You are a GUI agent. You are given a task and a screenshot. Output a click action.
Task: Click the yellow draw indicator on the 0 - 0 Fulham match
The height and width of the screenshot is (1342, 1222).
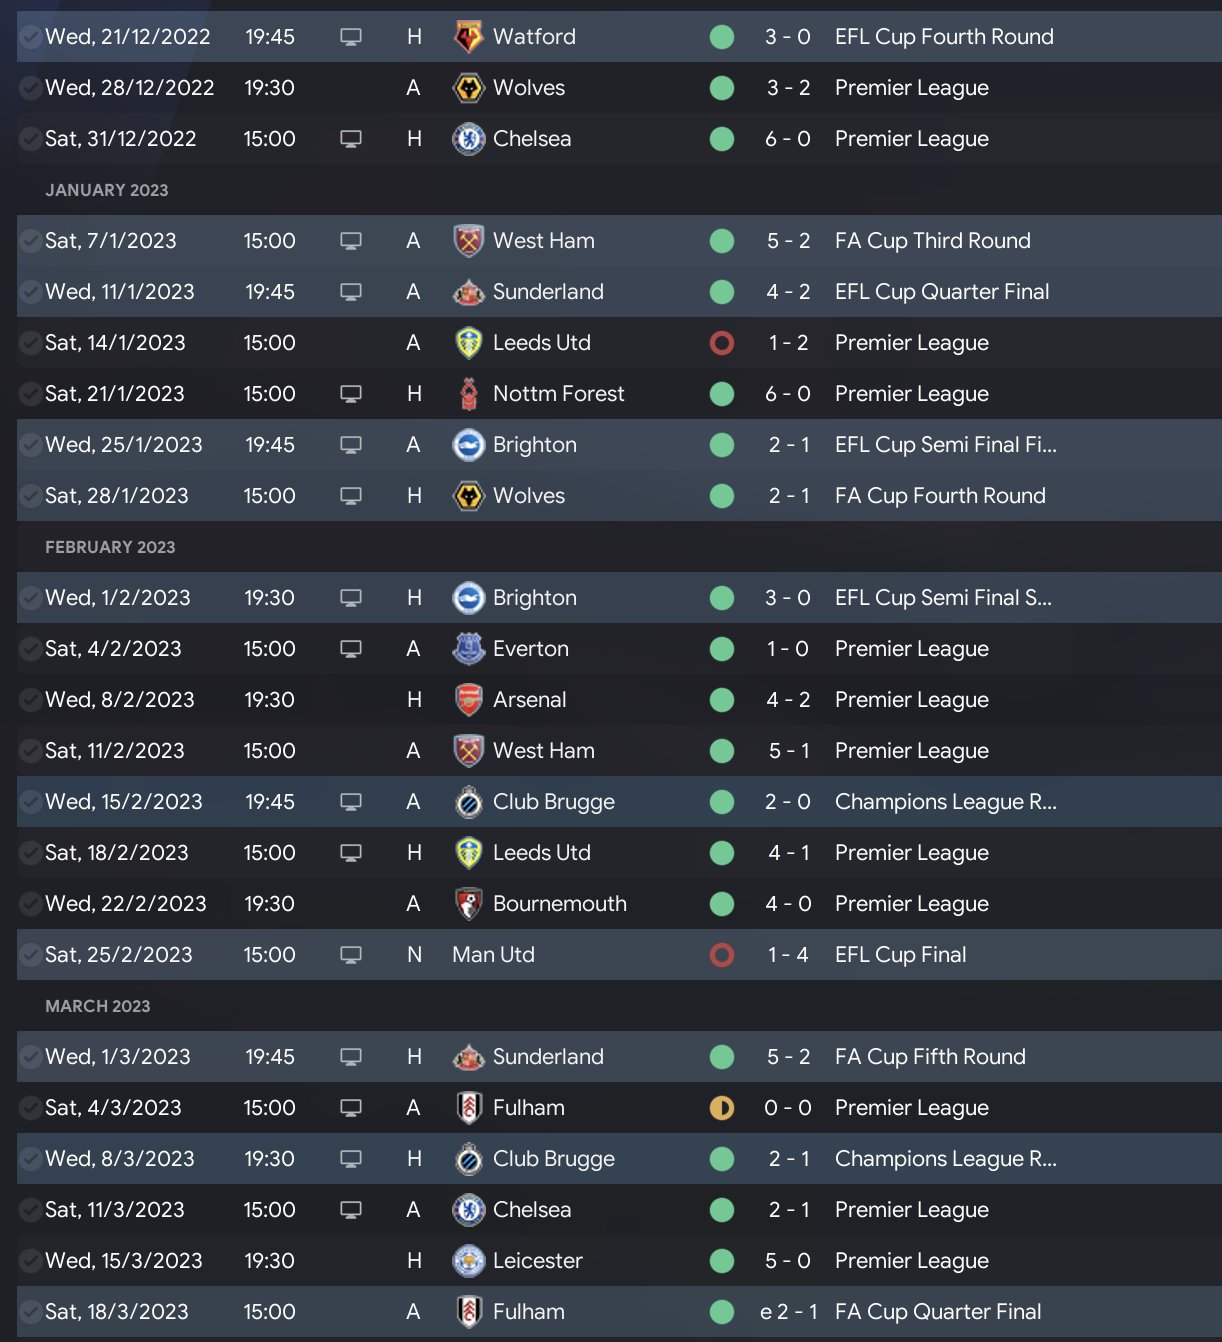click(721, 1108)
